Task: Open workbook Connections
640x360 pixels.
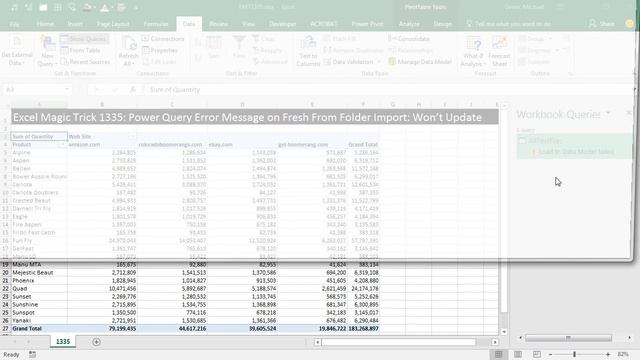Action: 163,39
